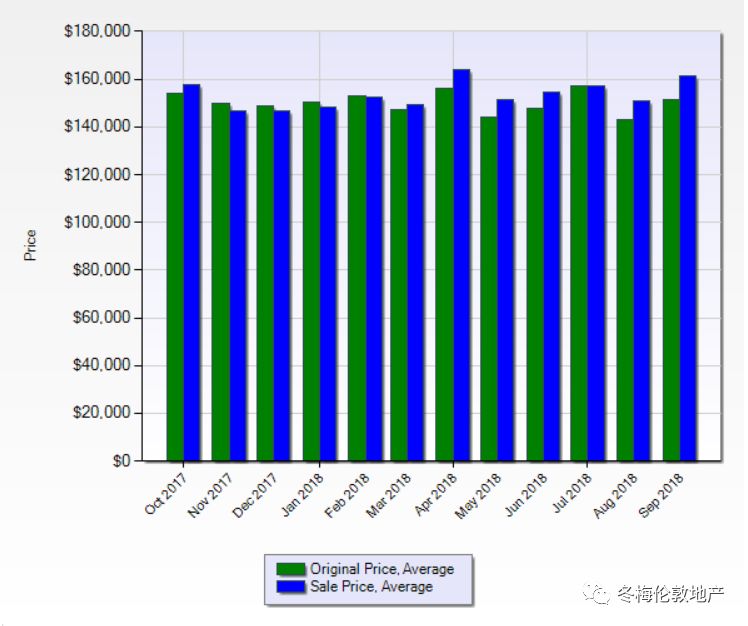
Task: Click the Feb 2018 axis label
Action: (x=347, y=495)
